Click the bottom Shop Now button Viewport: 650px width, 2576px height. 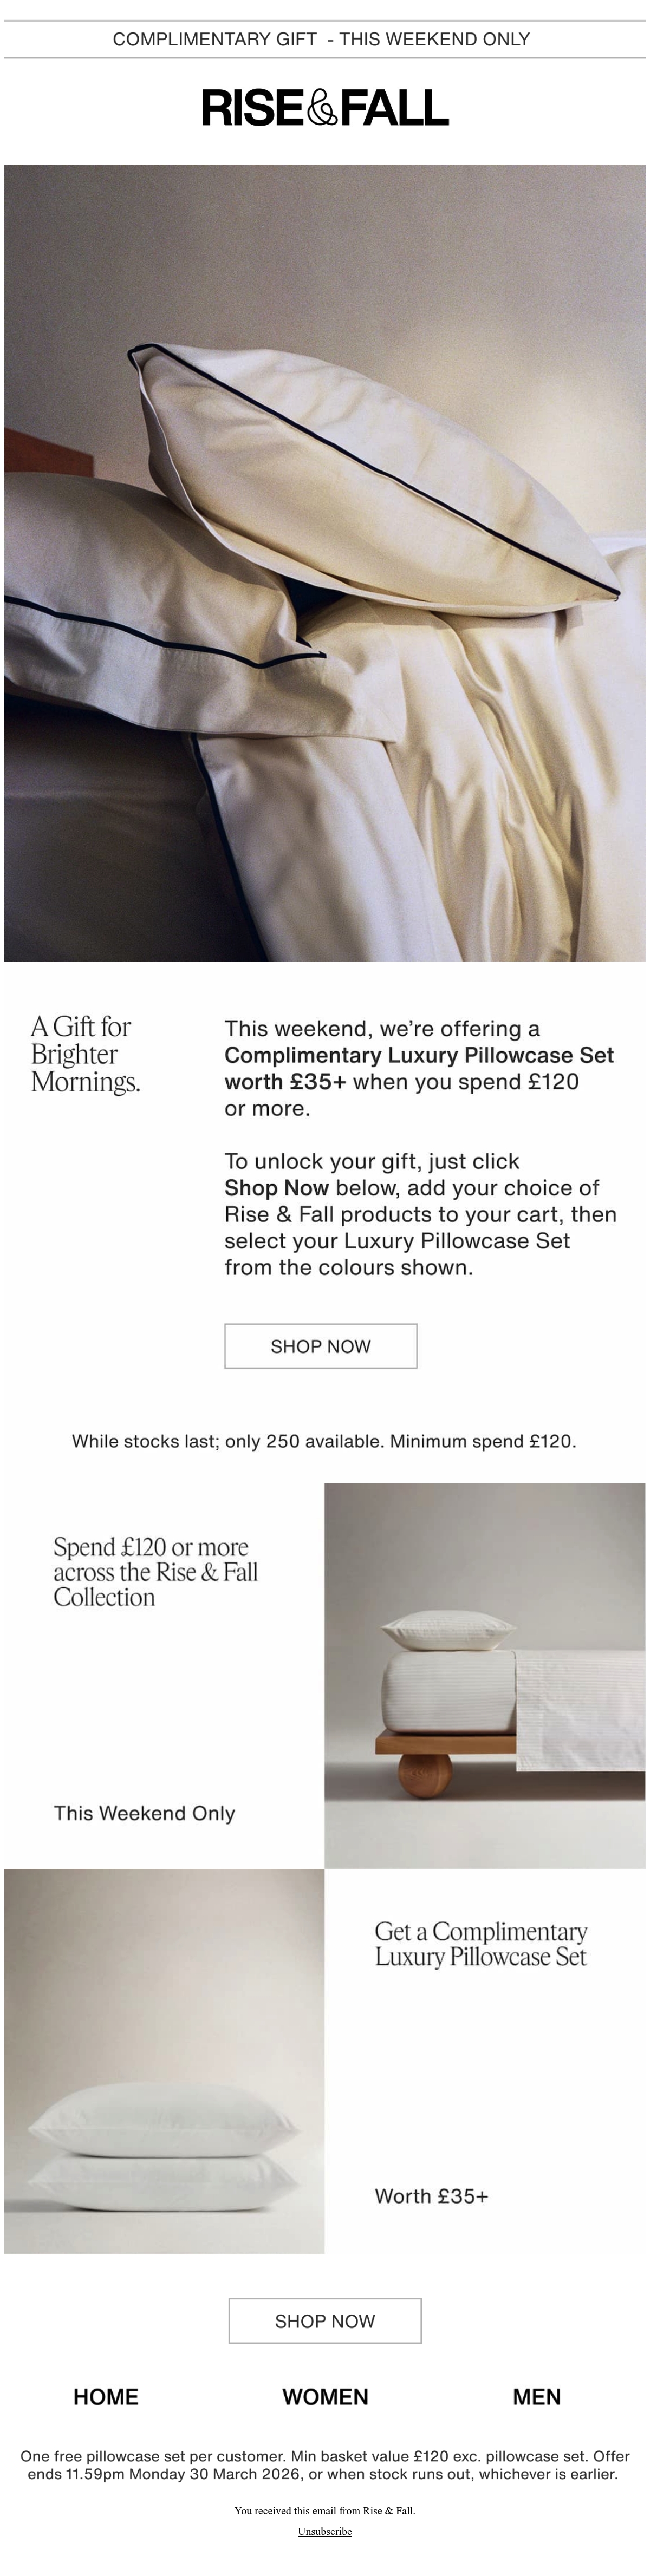pos(325,2321)
